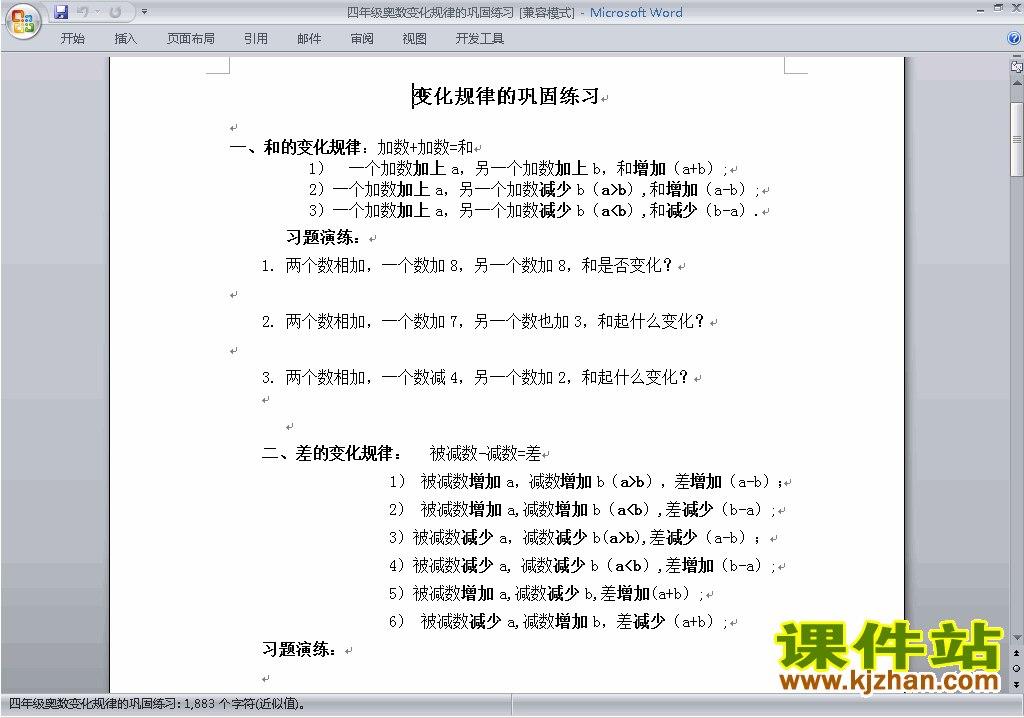Click the Redo icon in quick access toolbar
Image resolution: width=1024 pixels, height=718 pixels.
[116, 12]
